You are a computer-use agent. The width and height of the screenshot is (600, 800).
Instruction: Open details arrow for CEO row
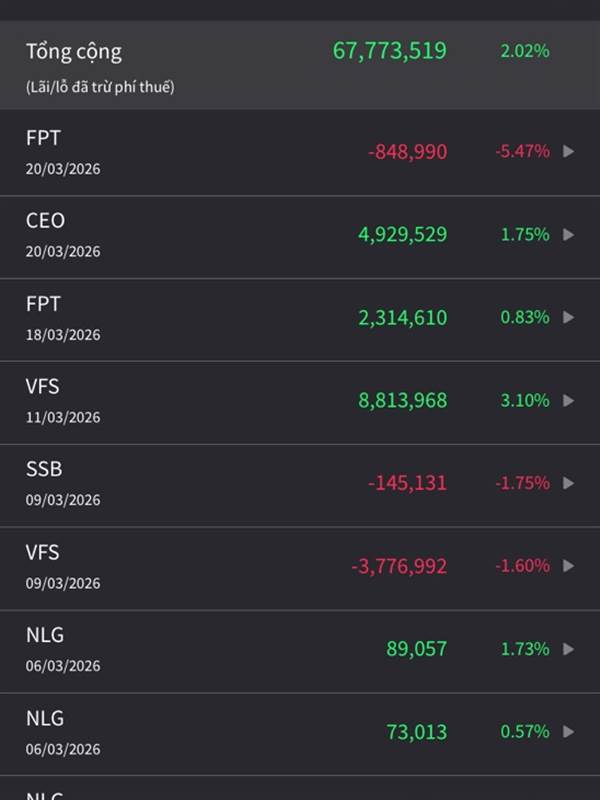tap(568, 235)
